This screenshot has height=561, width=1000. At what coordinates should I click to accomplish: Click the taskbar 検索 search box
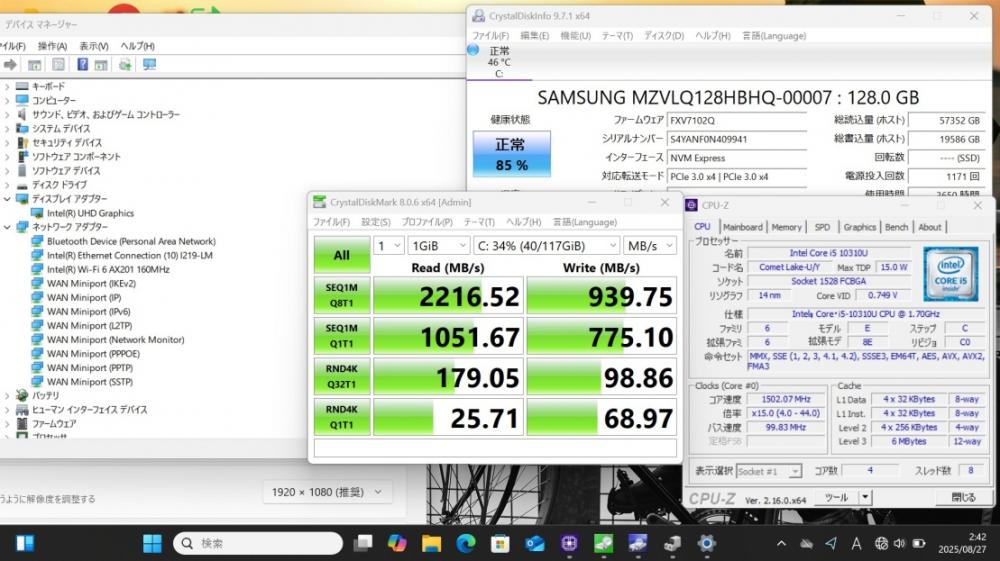[258, 543]
